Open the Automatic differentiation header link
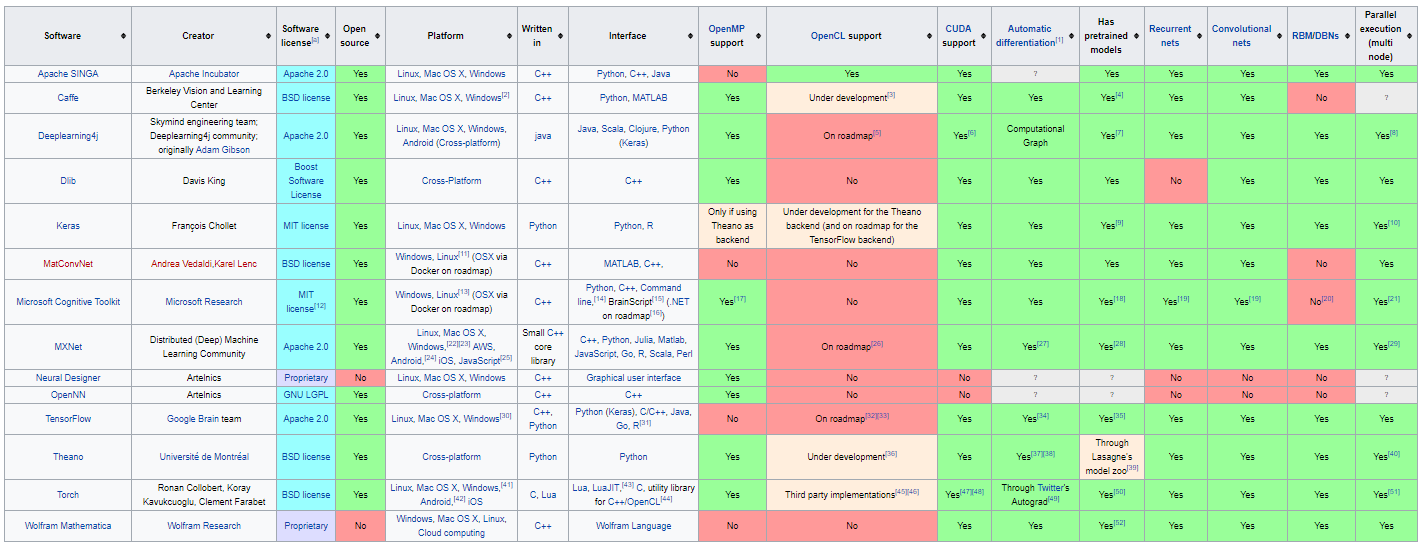1428x549 pixels. point(1030,36)
